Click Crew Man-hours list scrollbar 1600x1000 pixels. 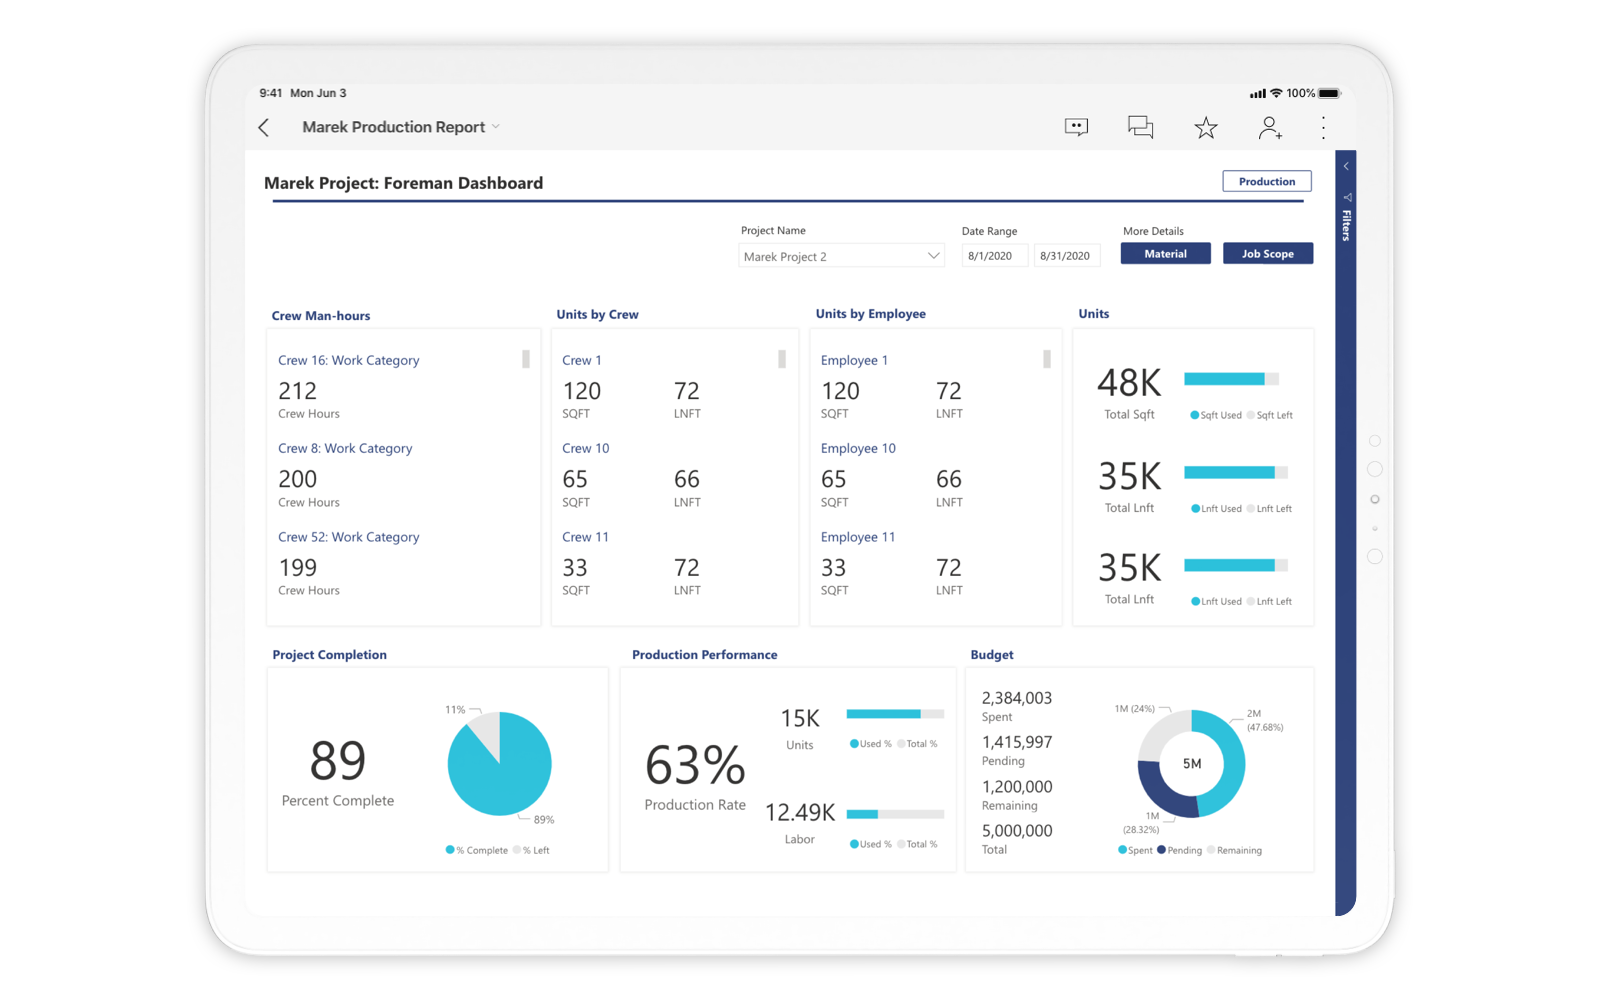(x=526, y=359)
